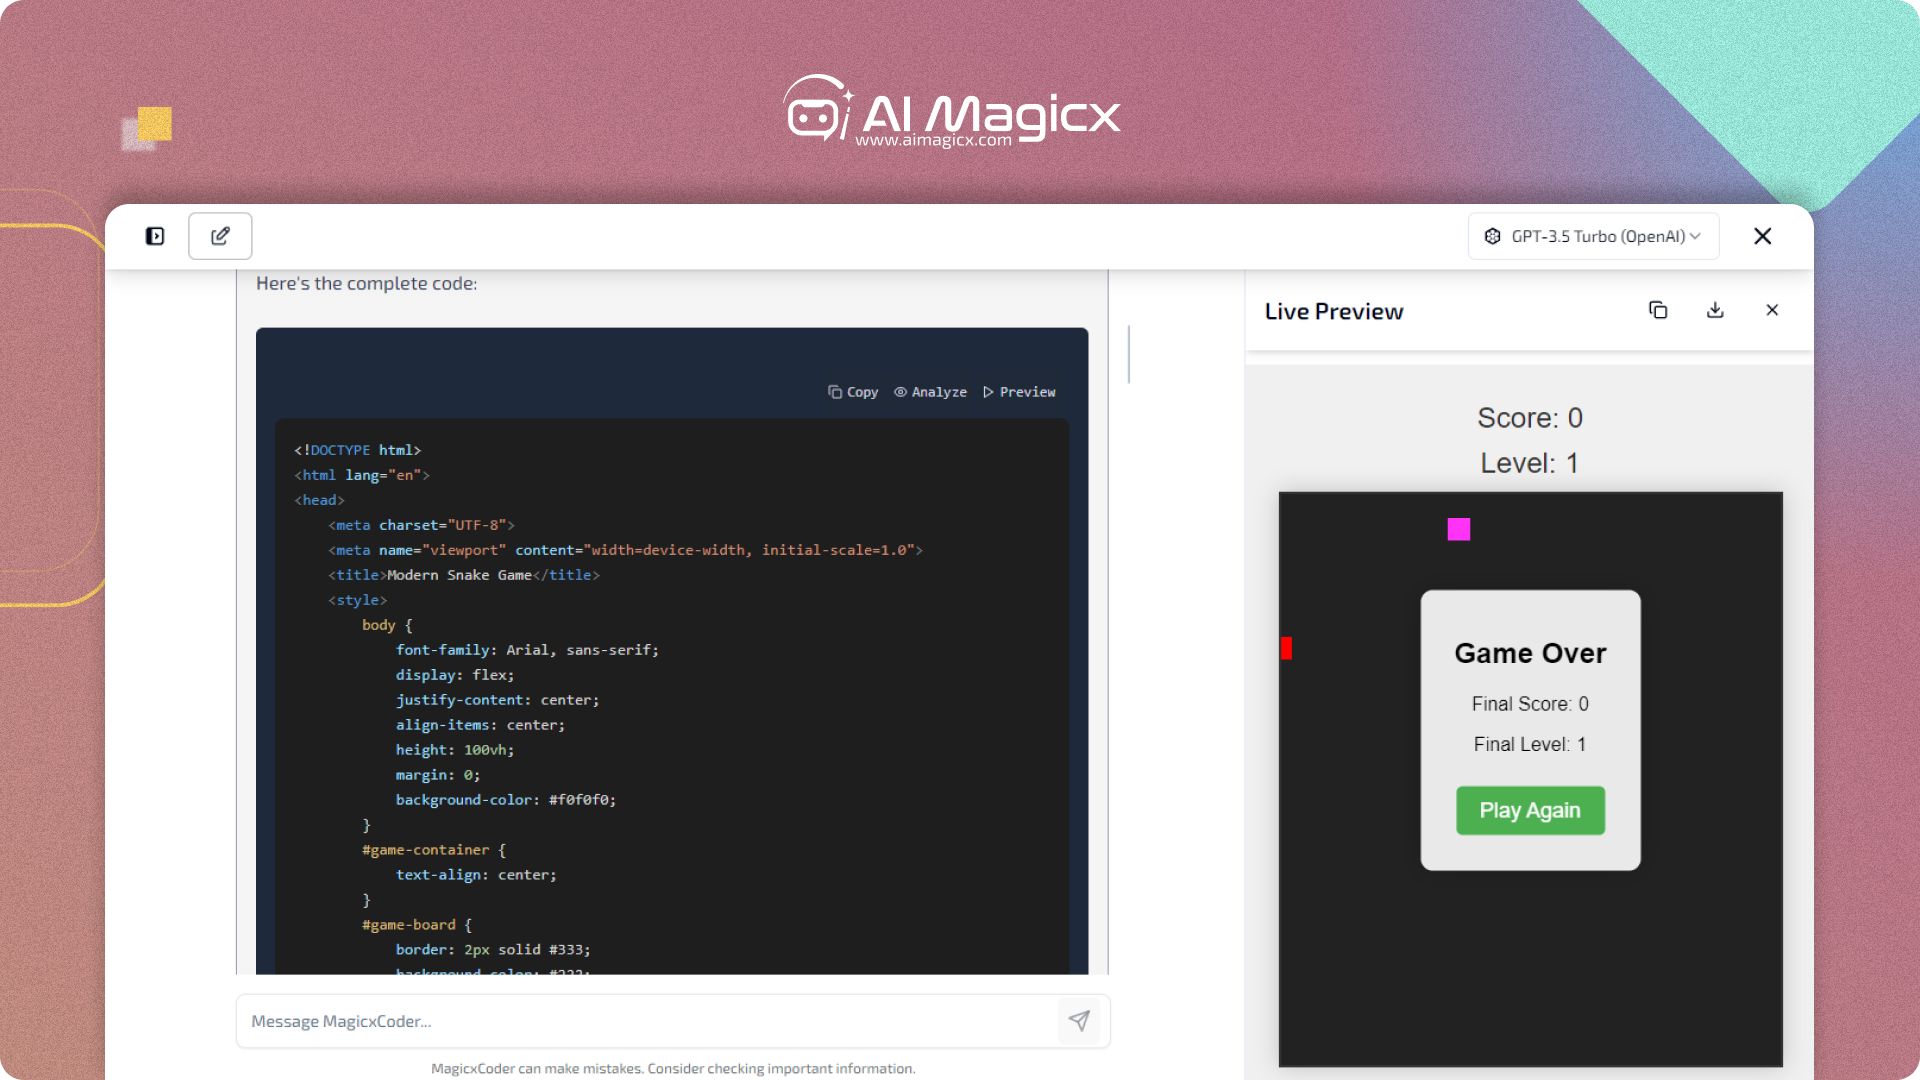Copy the Live Preview content icon
This screenshot has width=1920, height=1080.
1658,310
